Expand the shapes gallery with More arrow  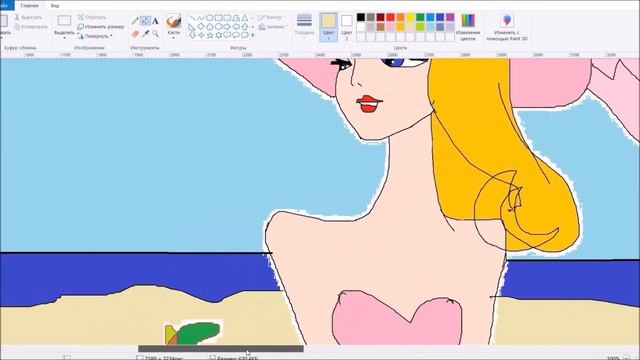coord(253,35)
